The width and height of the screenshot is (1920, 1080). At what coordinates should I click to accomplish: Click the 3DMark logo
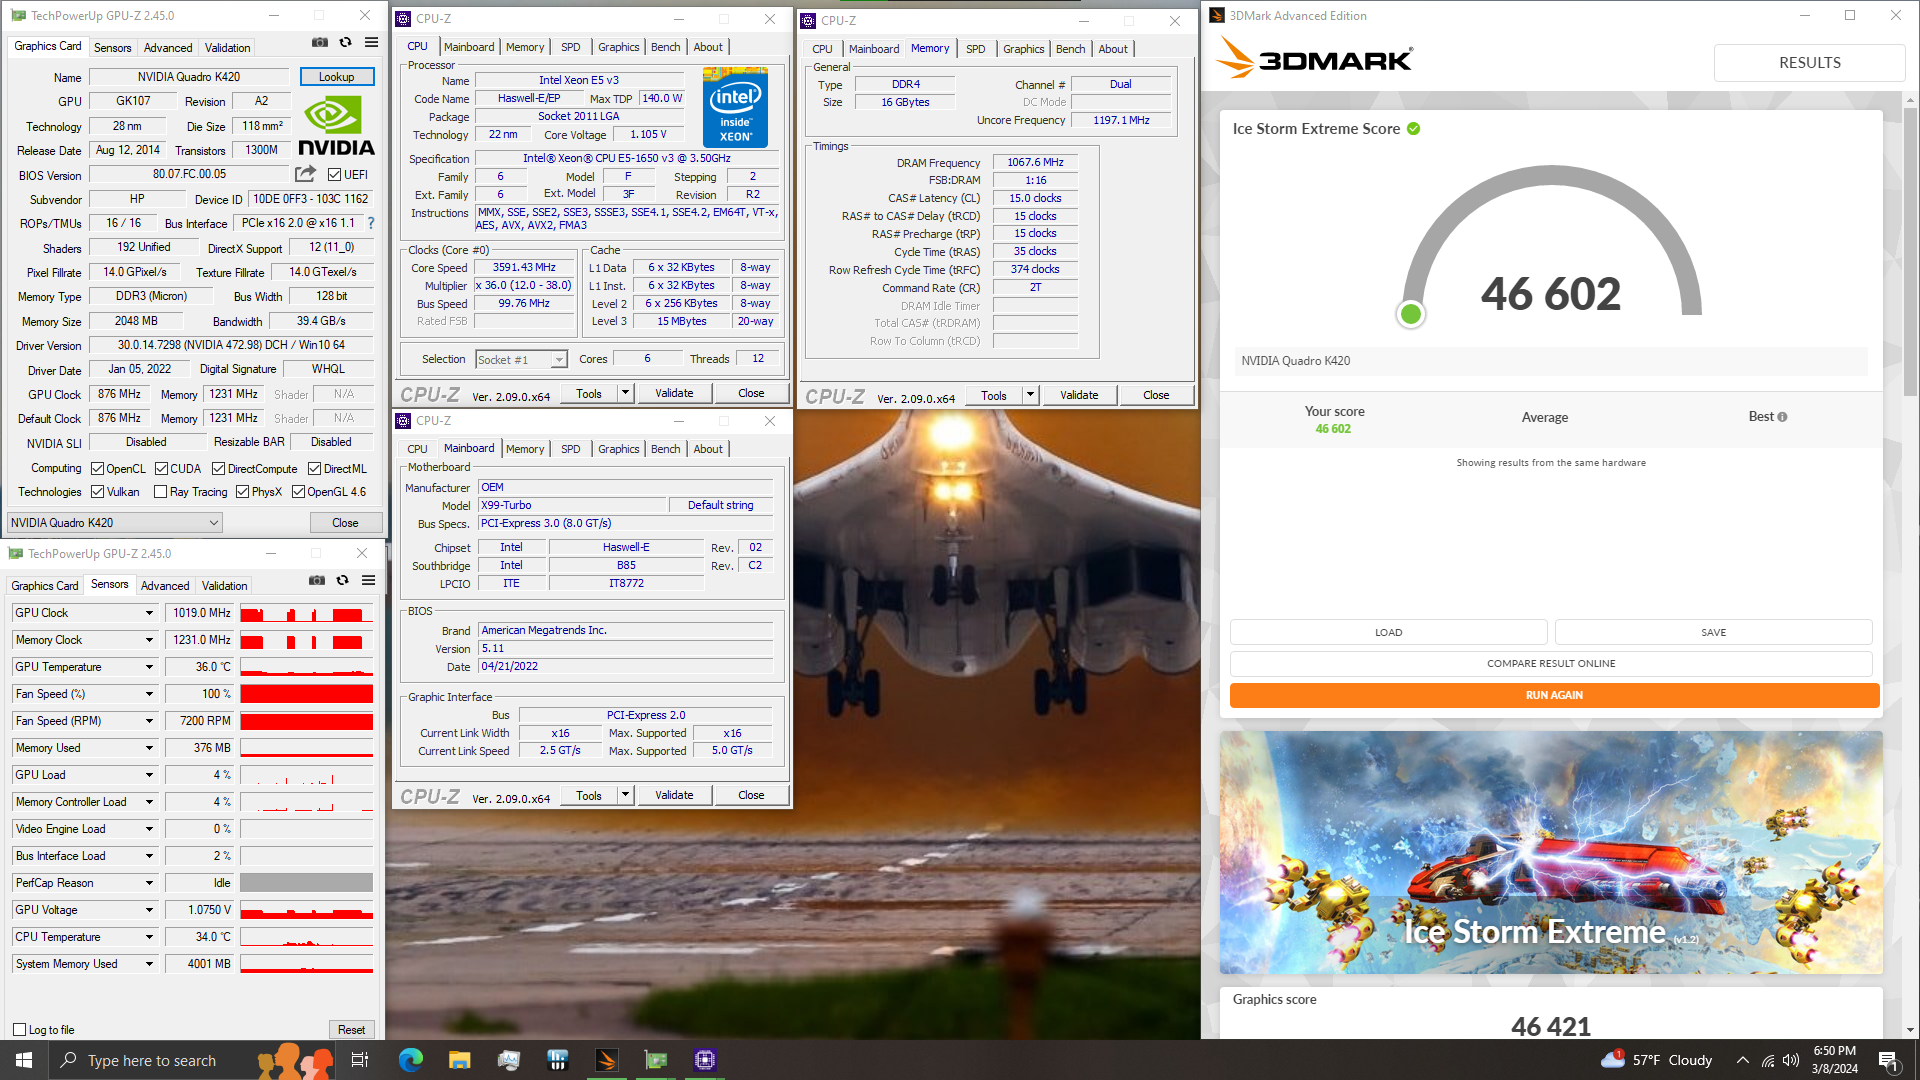[1314, 59]
